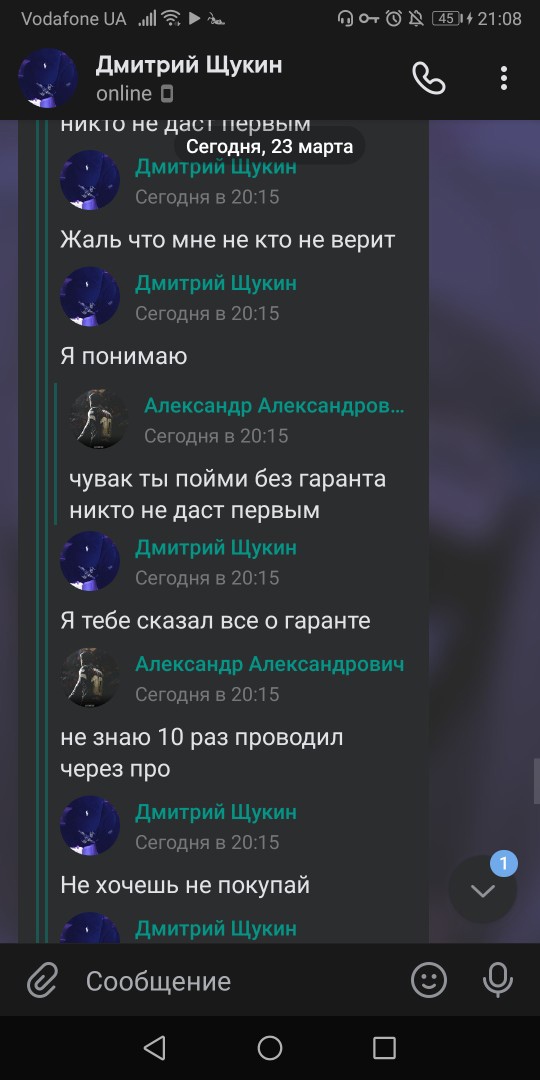Start a voice call with Дмитрий Щукин

tap(428, 78)
